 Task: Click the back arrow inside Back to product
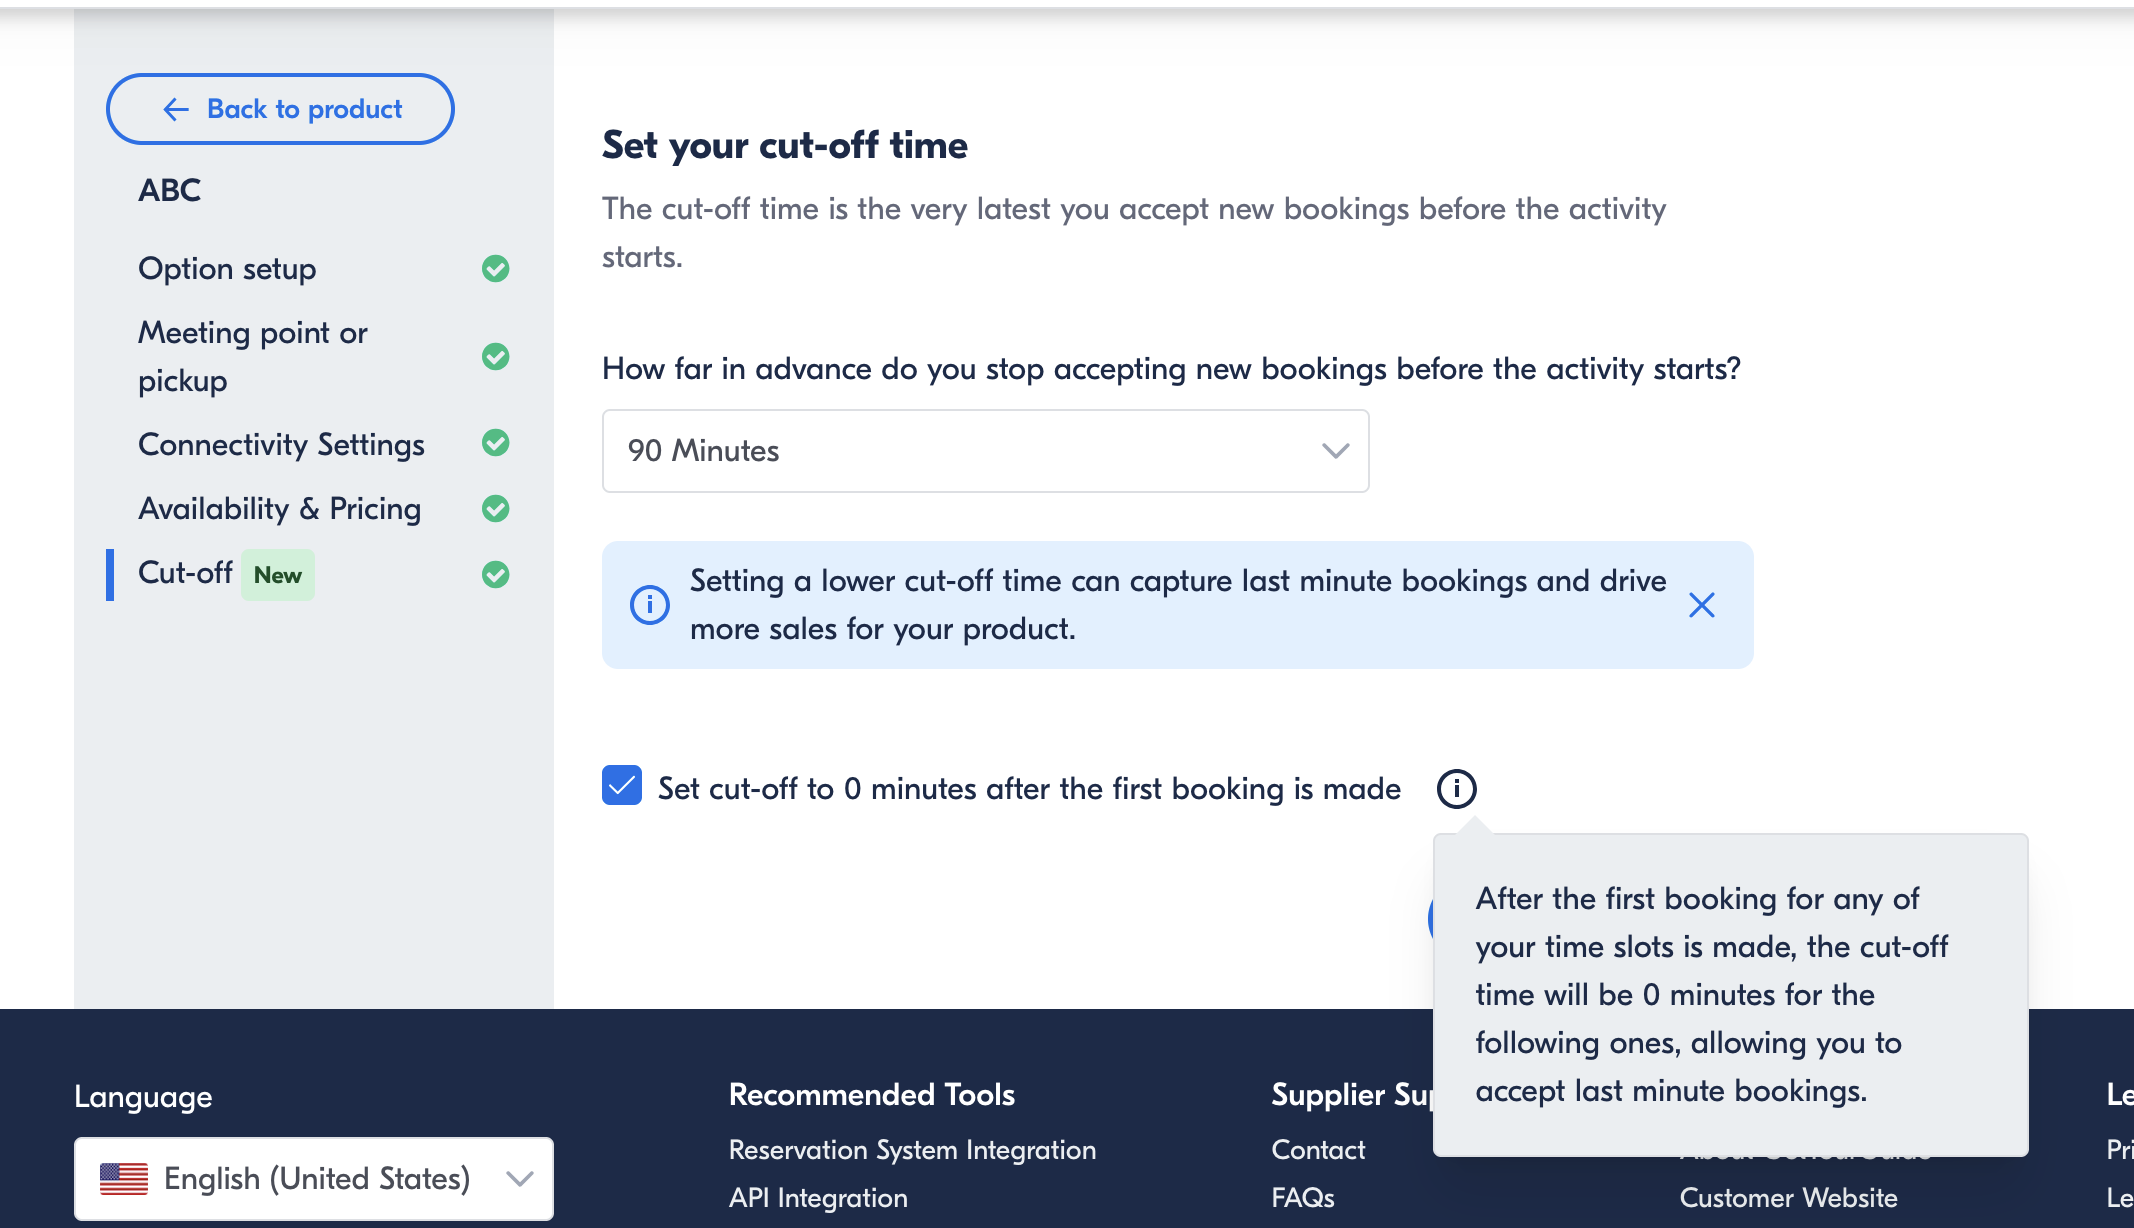176,108
